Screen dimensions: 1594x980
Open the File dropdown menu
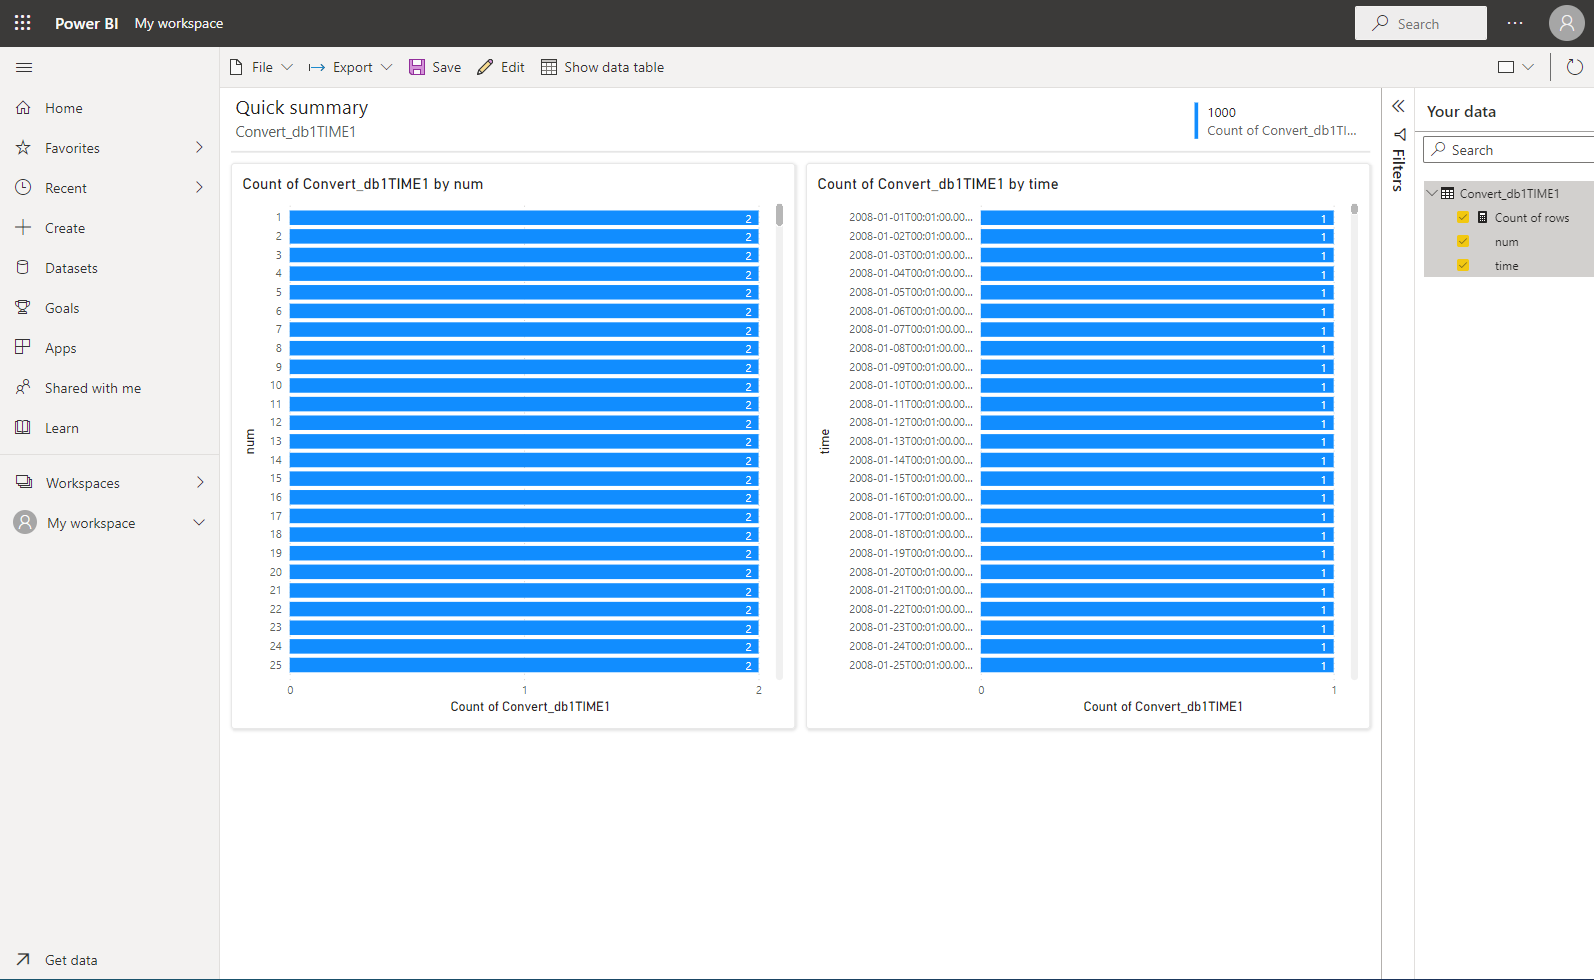[262, 67]
